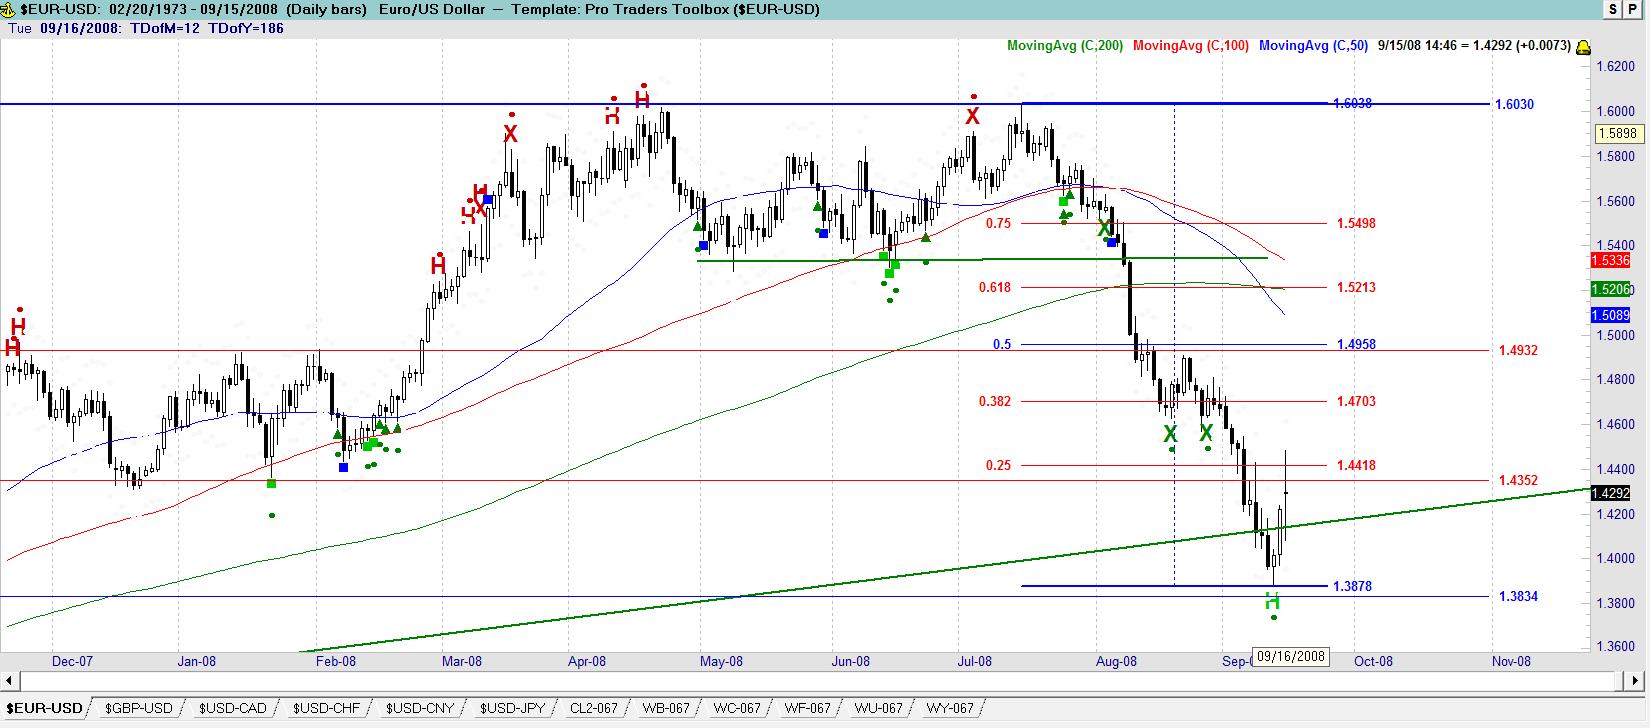Click the Jan-08 label on time axis
This screenshot has width=1650, height=728.
click(196, 661)
